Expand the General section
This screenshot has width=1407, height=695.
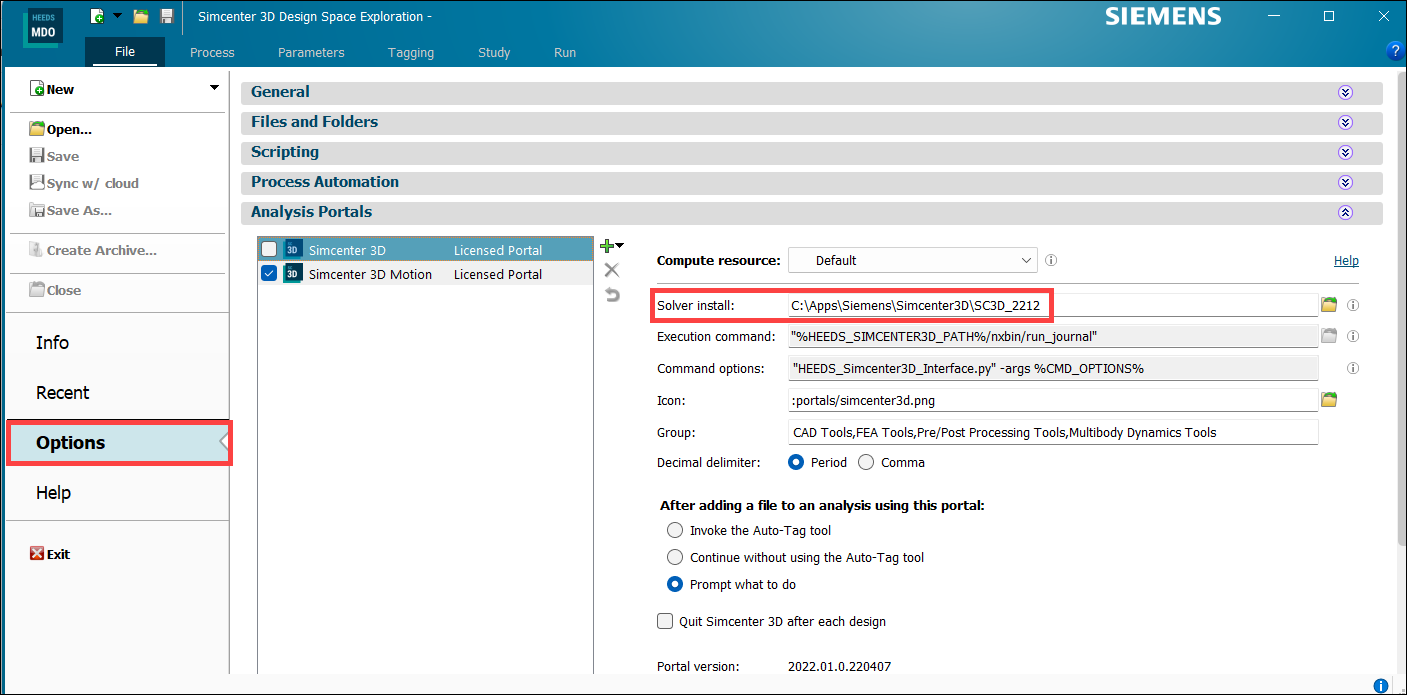tap(1345, 92)
